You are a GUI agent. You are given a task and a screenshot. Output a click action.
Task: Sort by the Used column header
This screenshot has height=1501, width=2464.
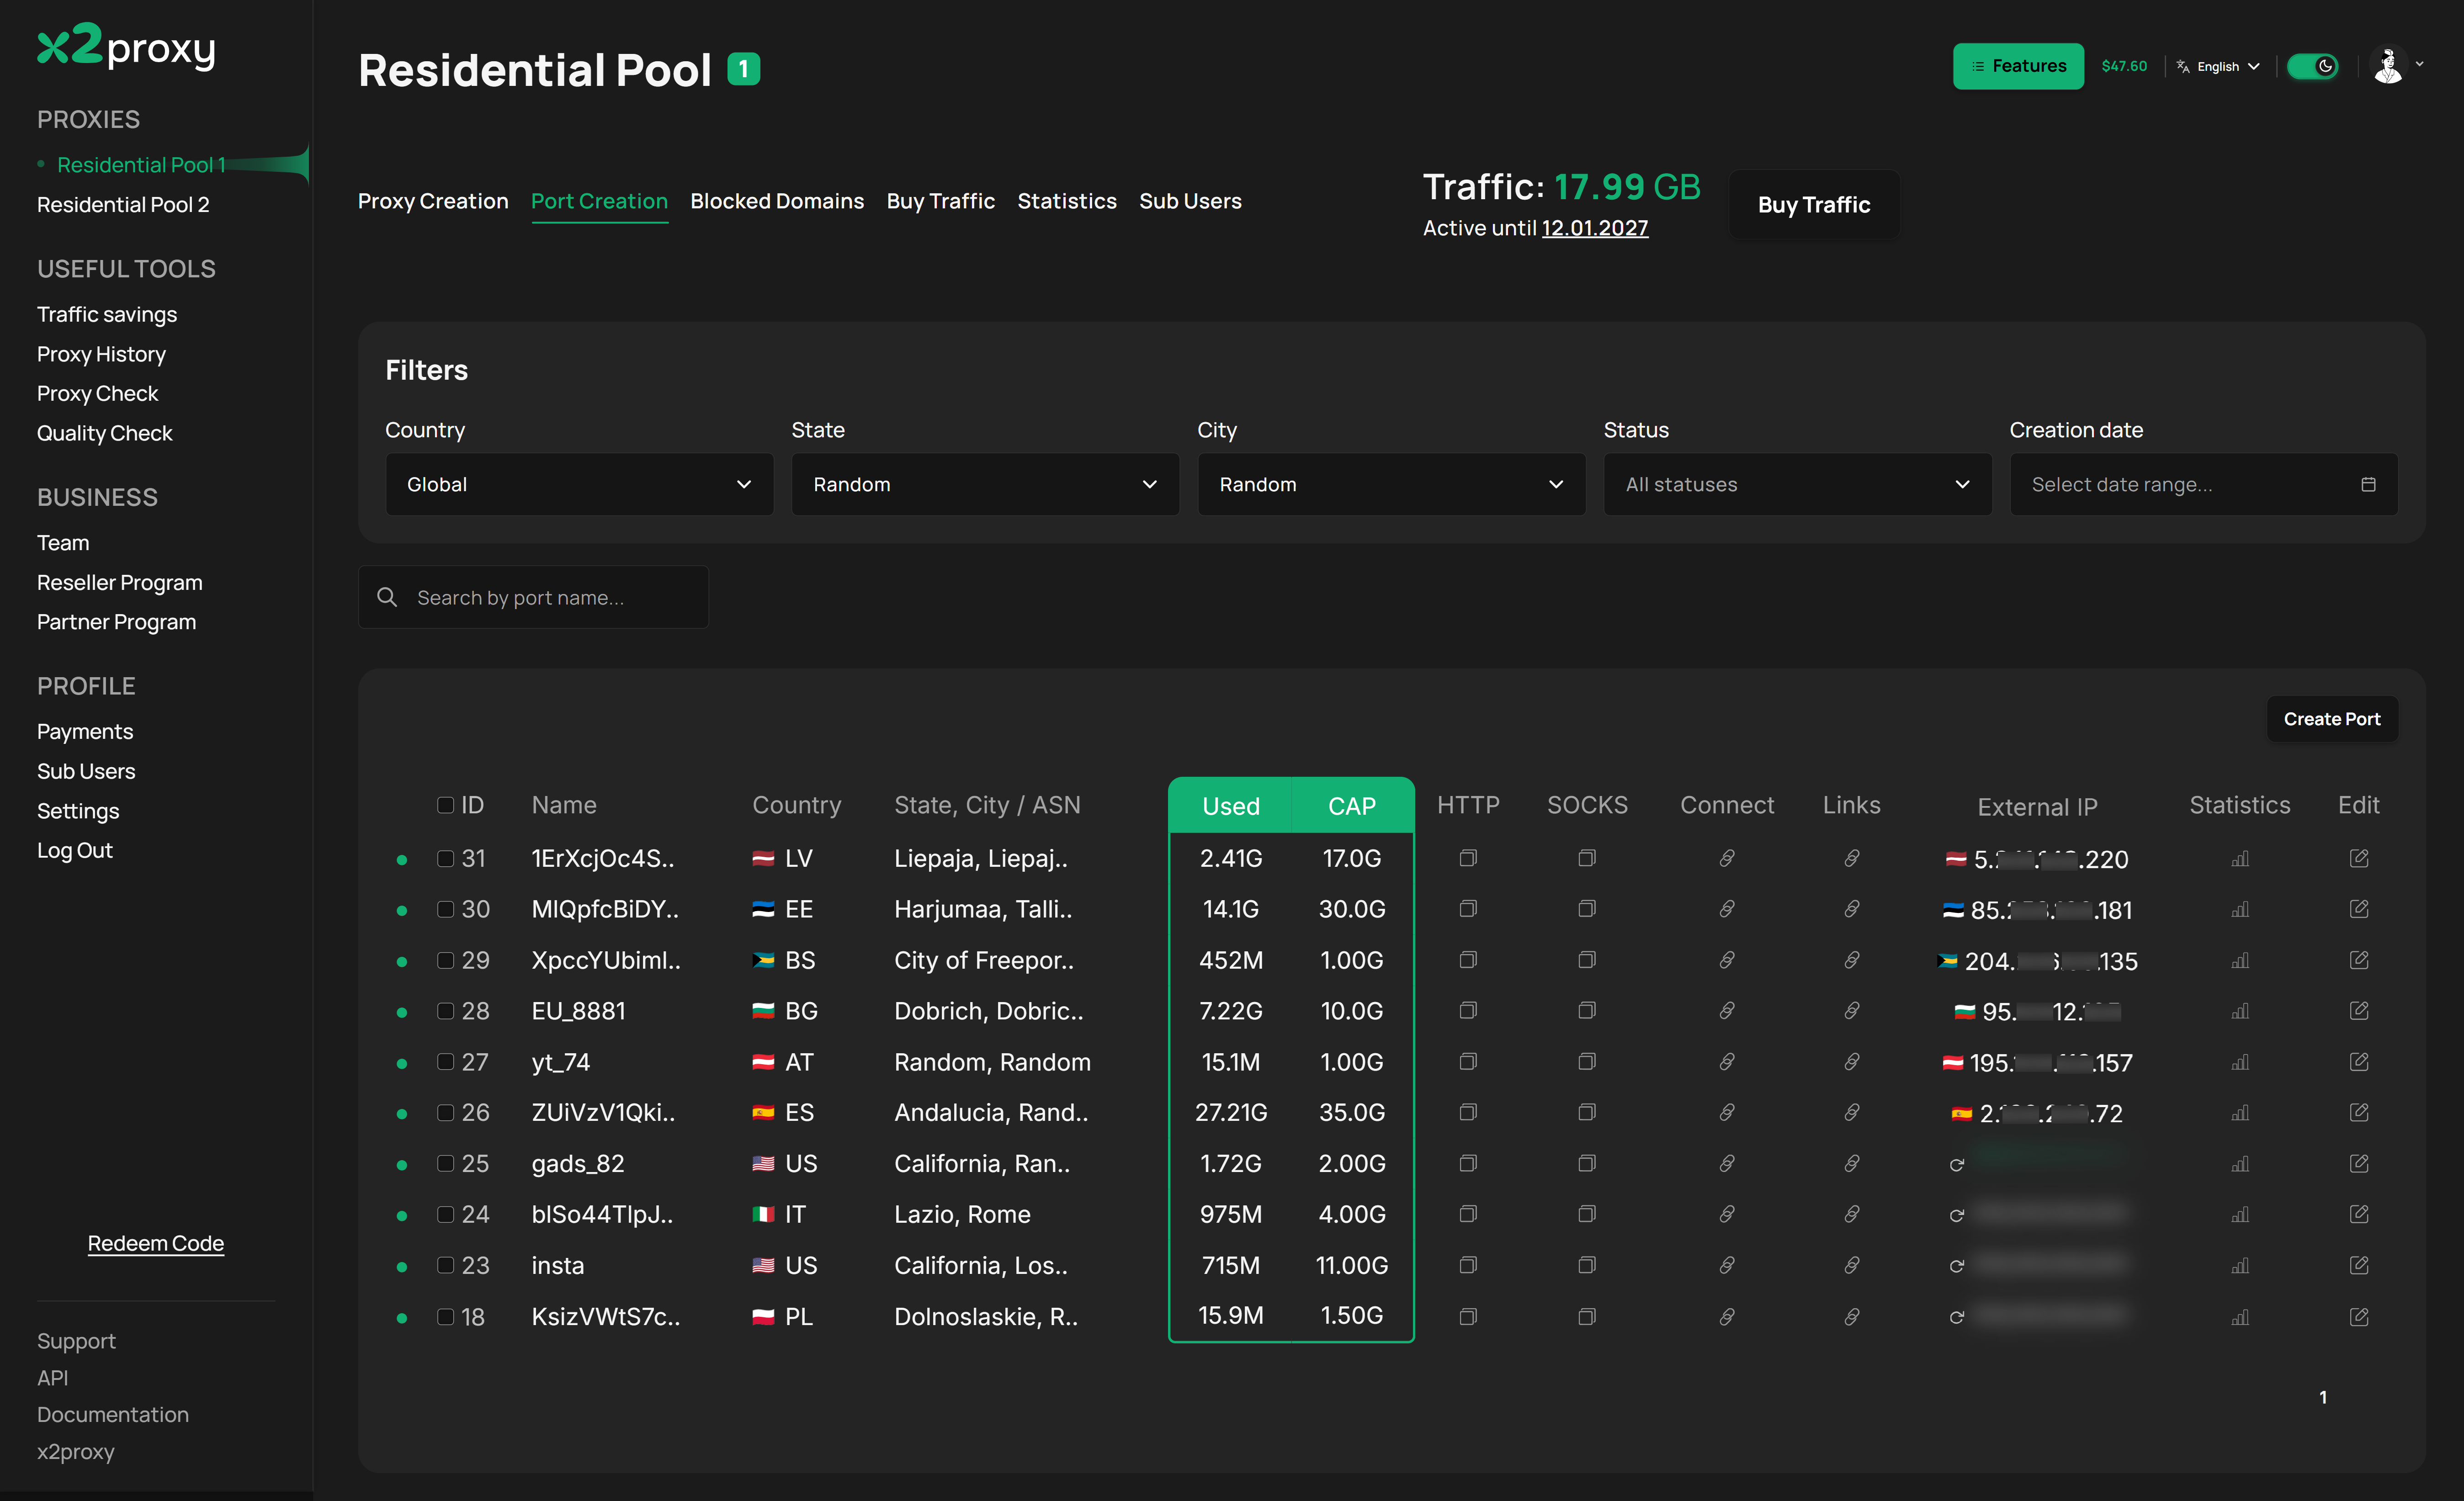[1231, 806]
